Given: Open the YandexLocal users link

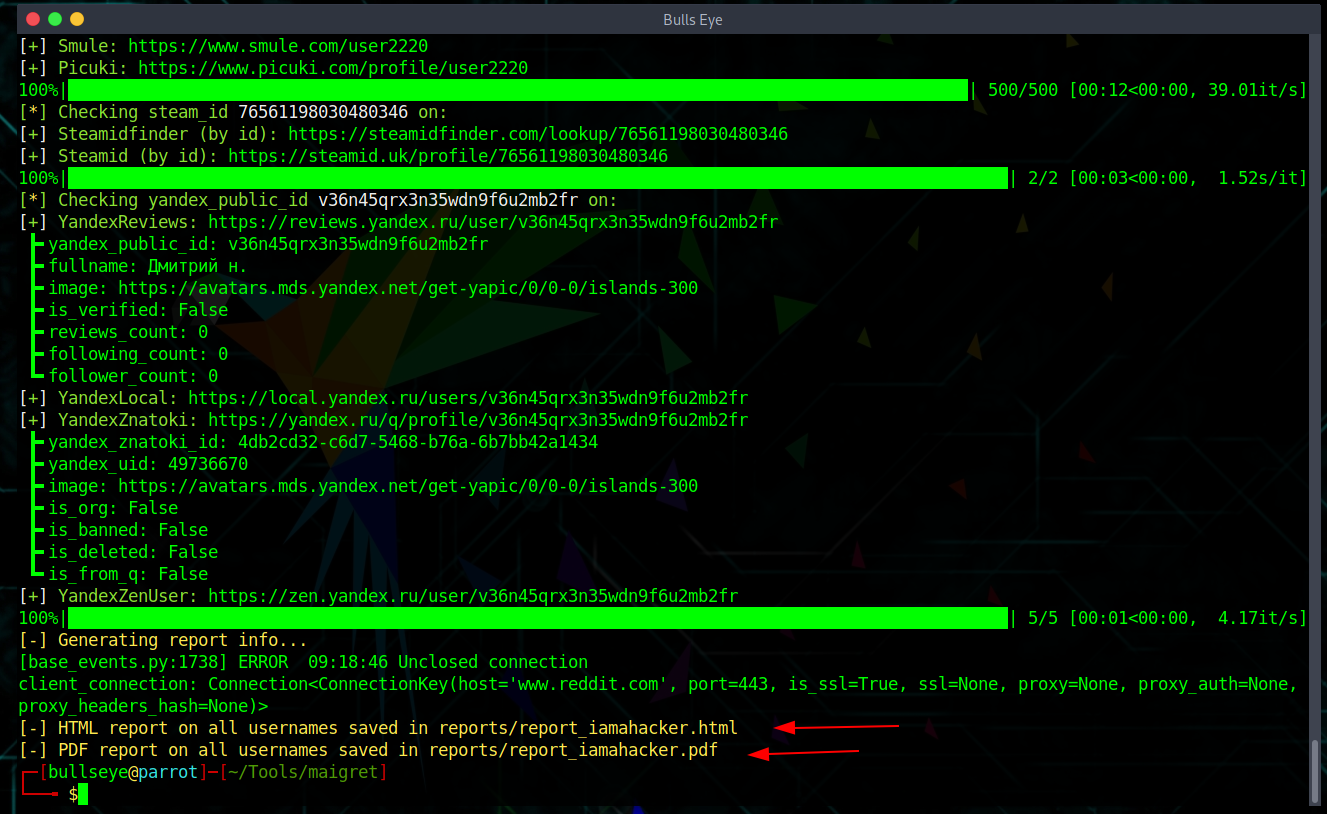Looking at the screenshot, I should (x=468, y=398).
